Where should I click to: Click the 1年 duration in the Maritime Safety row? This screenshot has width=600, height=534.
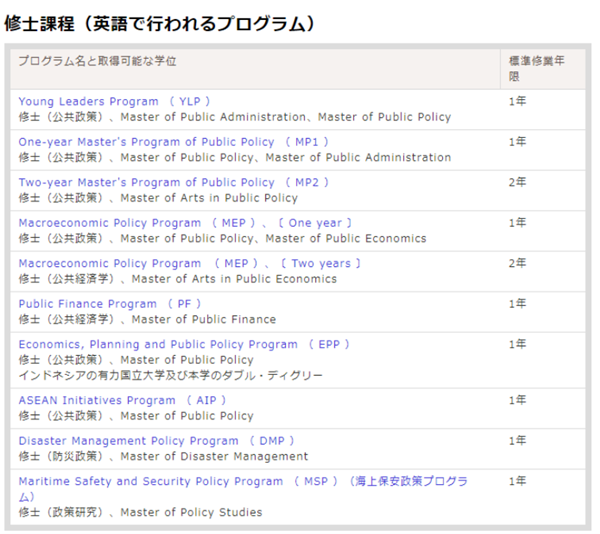coord(517,482)
